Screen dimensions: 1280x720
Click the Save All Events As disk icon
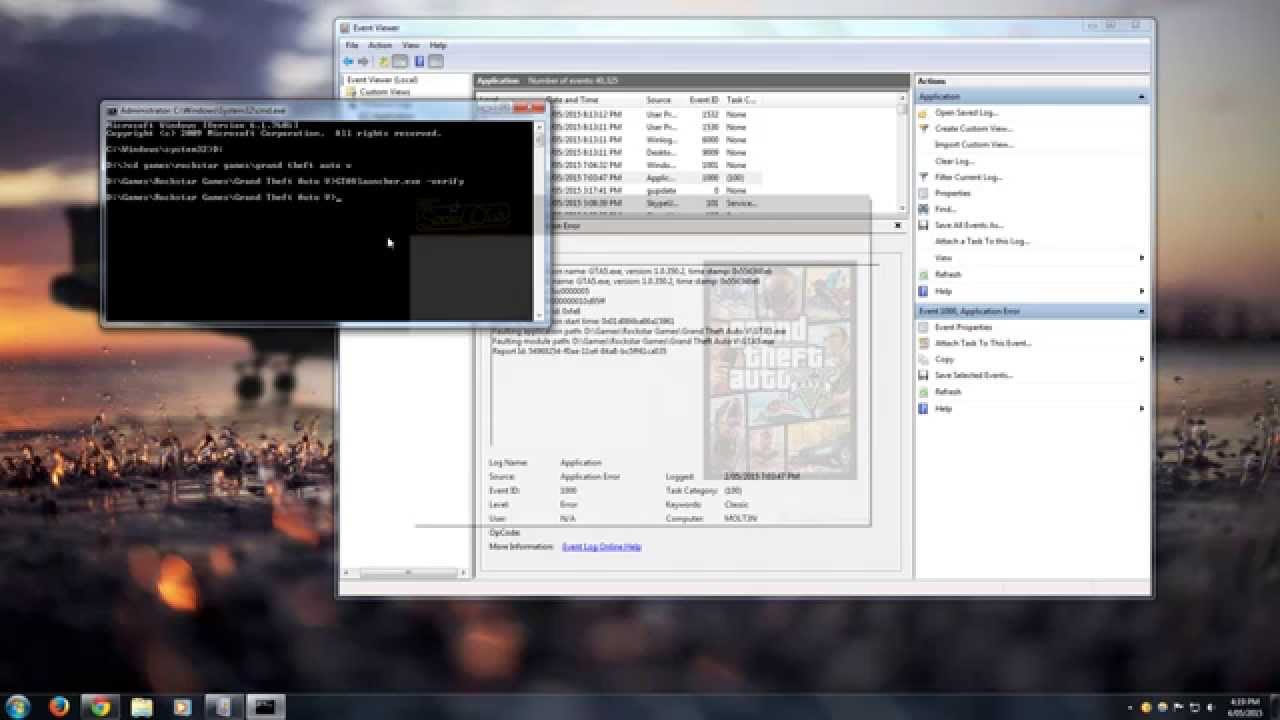coord(923,225)
